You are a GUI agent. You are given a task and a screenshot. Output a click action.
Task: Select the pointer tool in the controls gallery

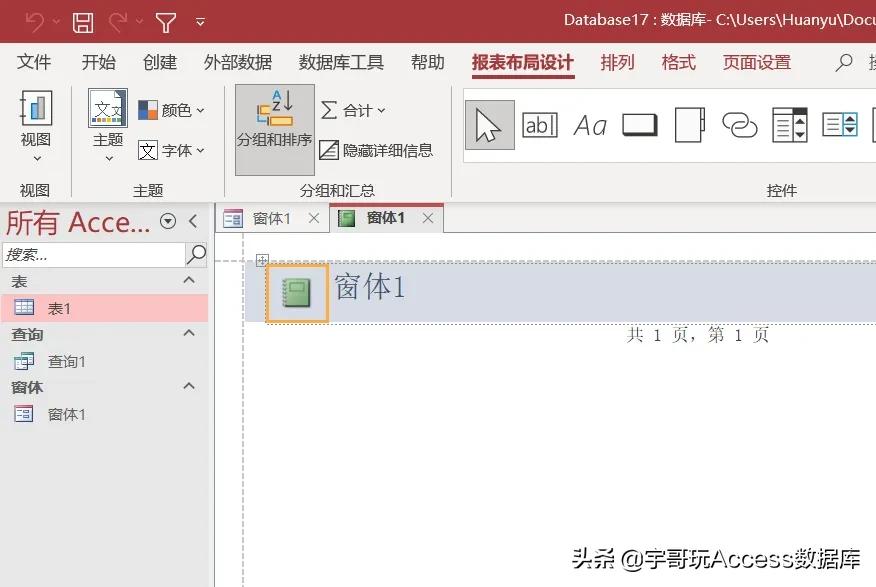pyautogui.click(x=488, y=125)
